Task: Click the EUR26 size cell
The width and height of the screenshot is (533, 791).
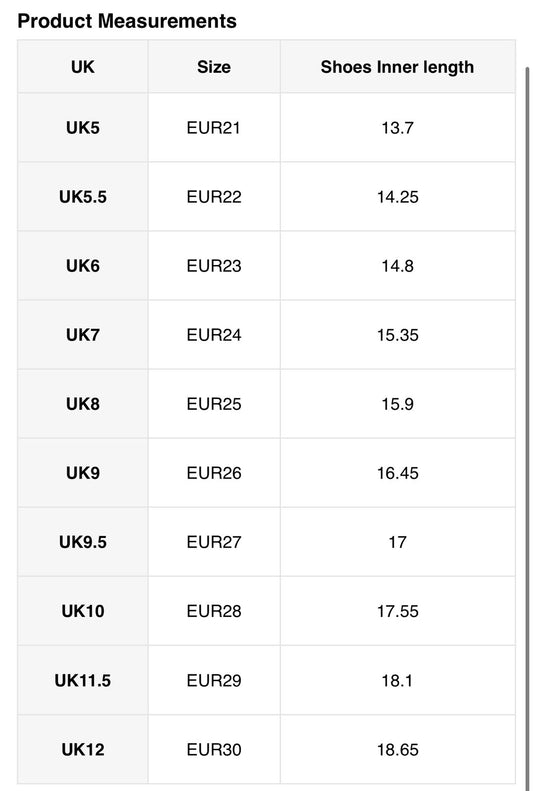Action: [214, 473]
